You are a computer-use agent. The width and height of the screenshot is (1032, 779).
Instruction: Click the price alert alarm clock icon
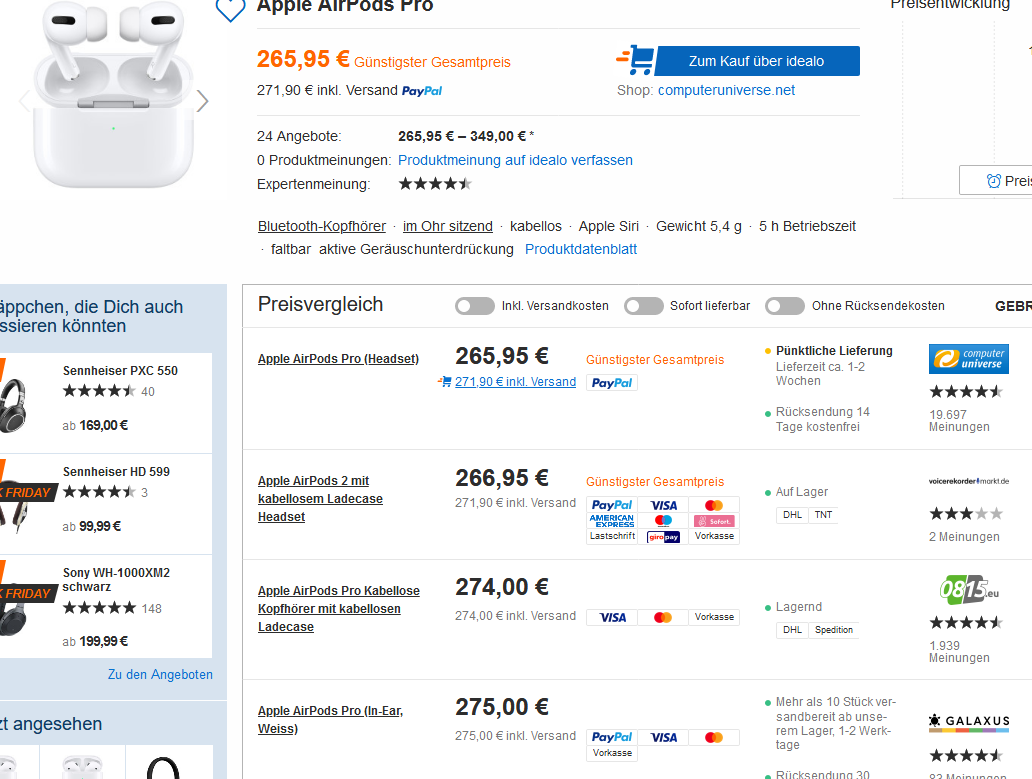pyautogui.click(x=993, y=181)
